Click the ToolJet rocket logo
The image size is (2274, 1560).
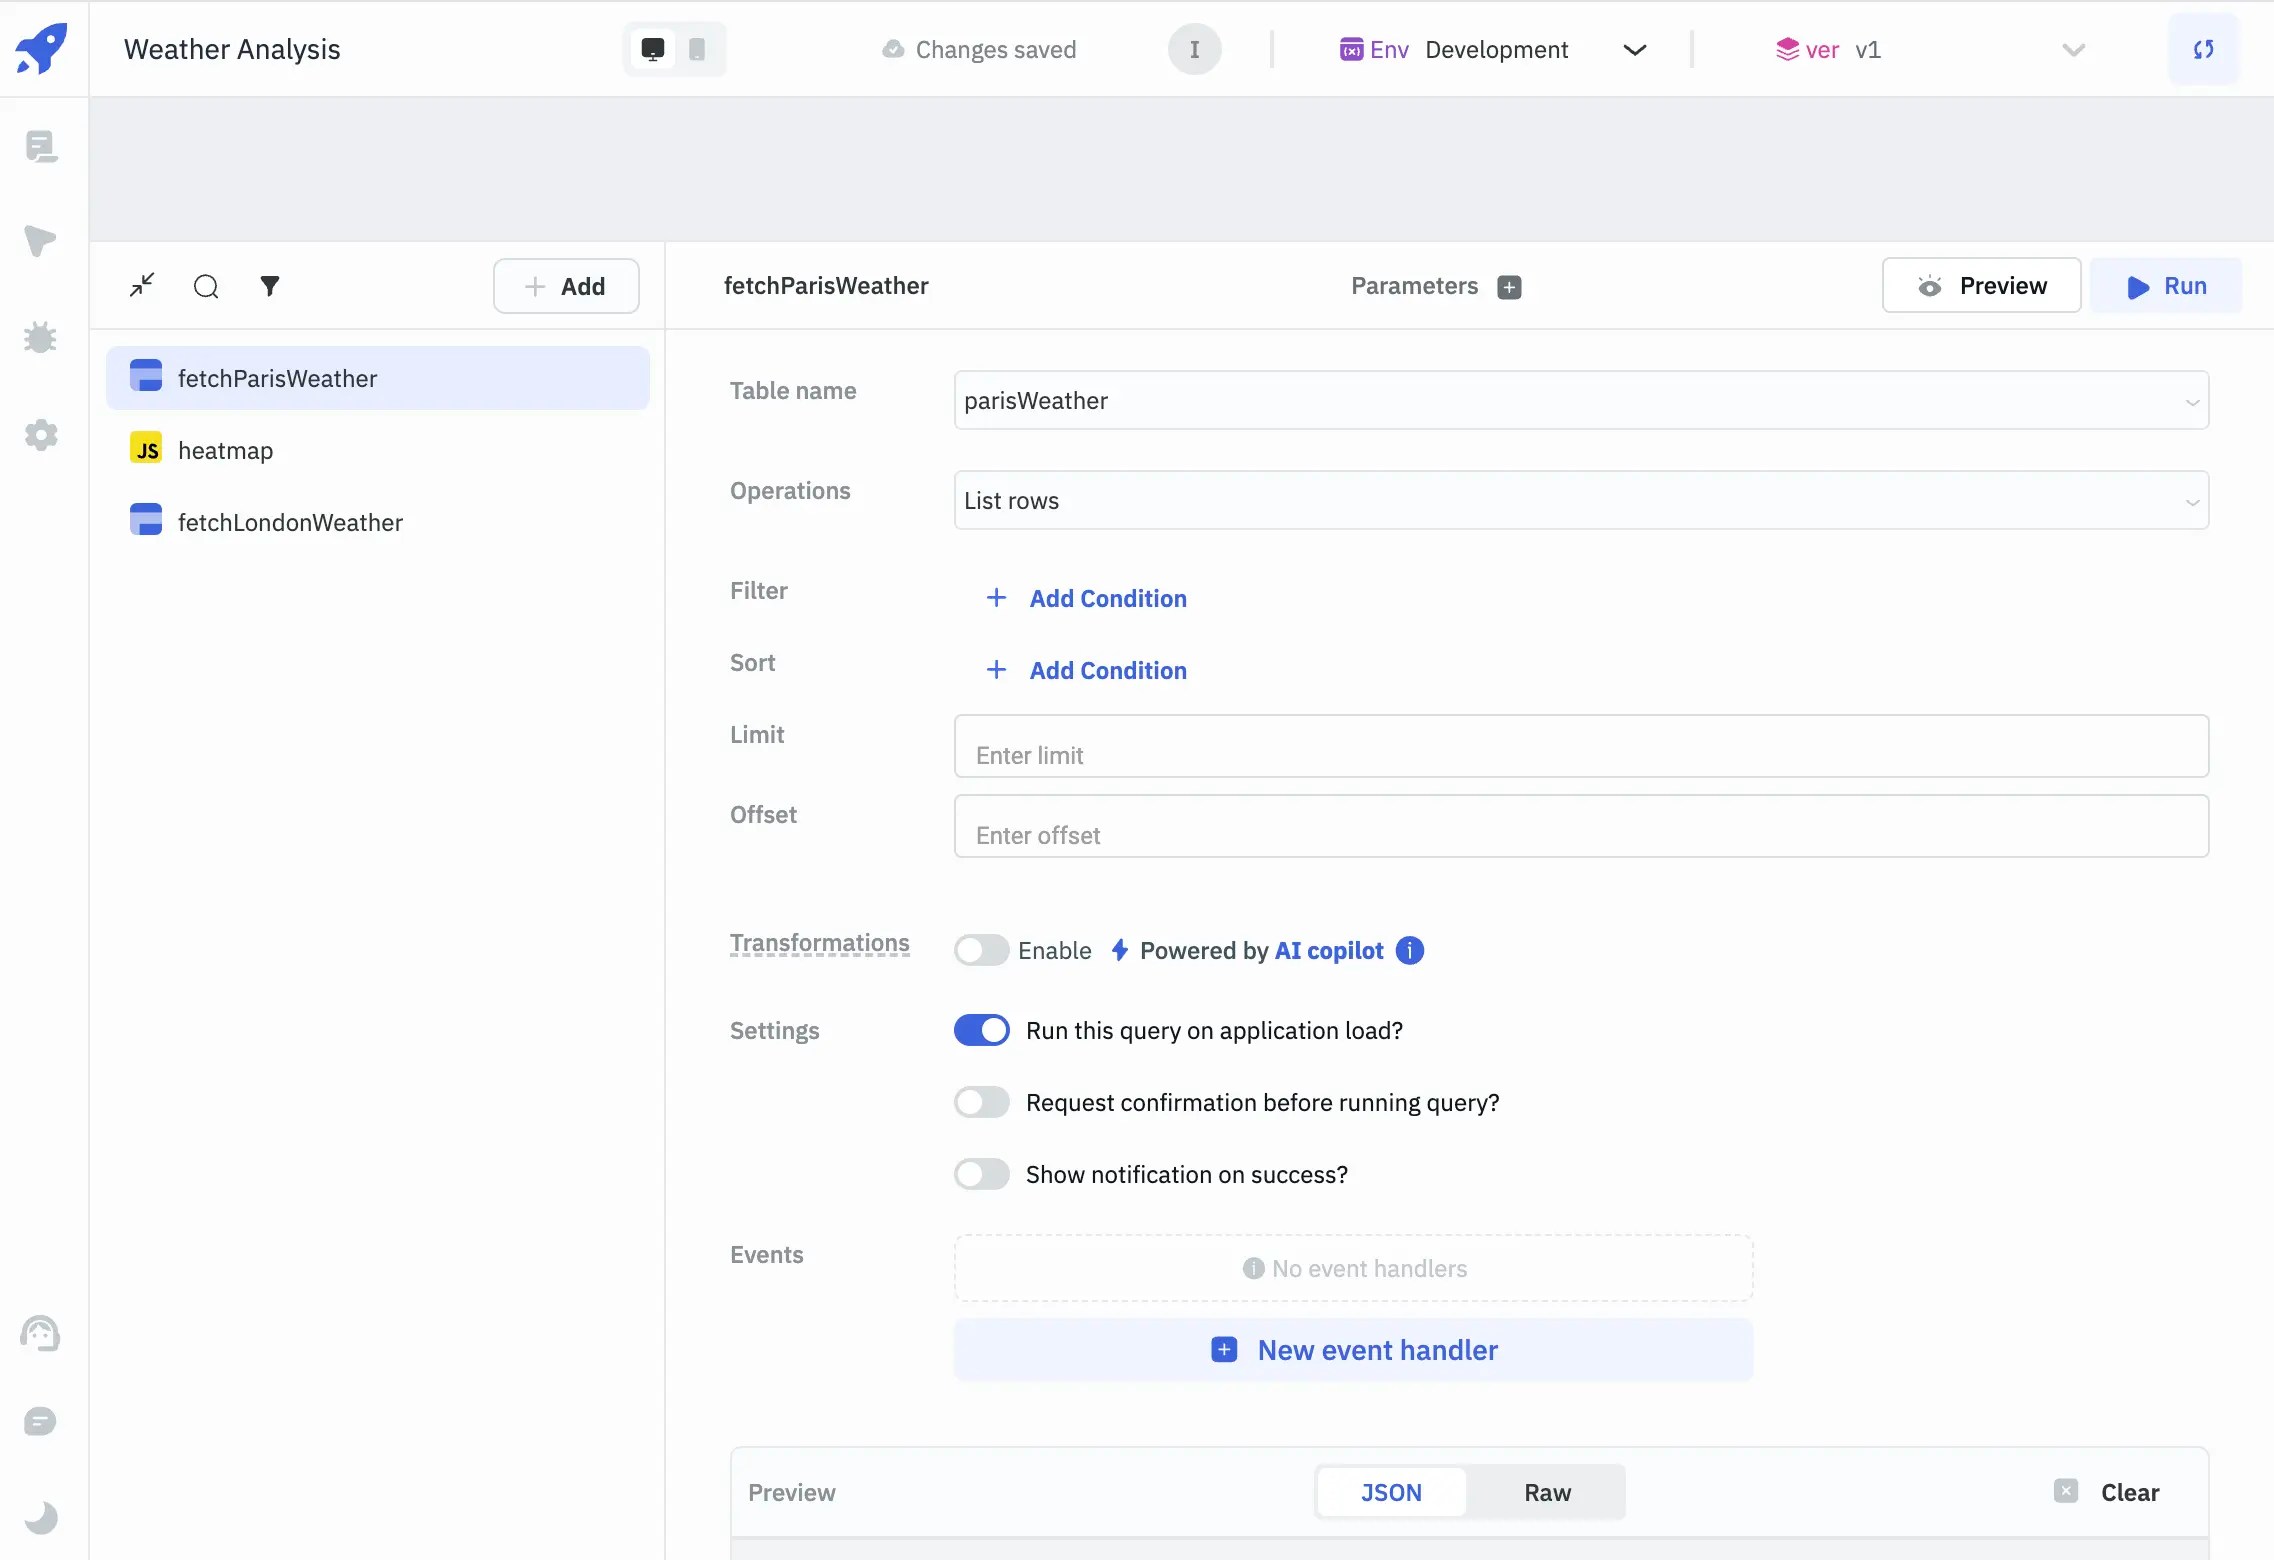[x=41, y=48]
